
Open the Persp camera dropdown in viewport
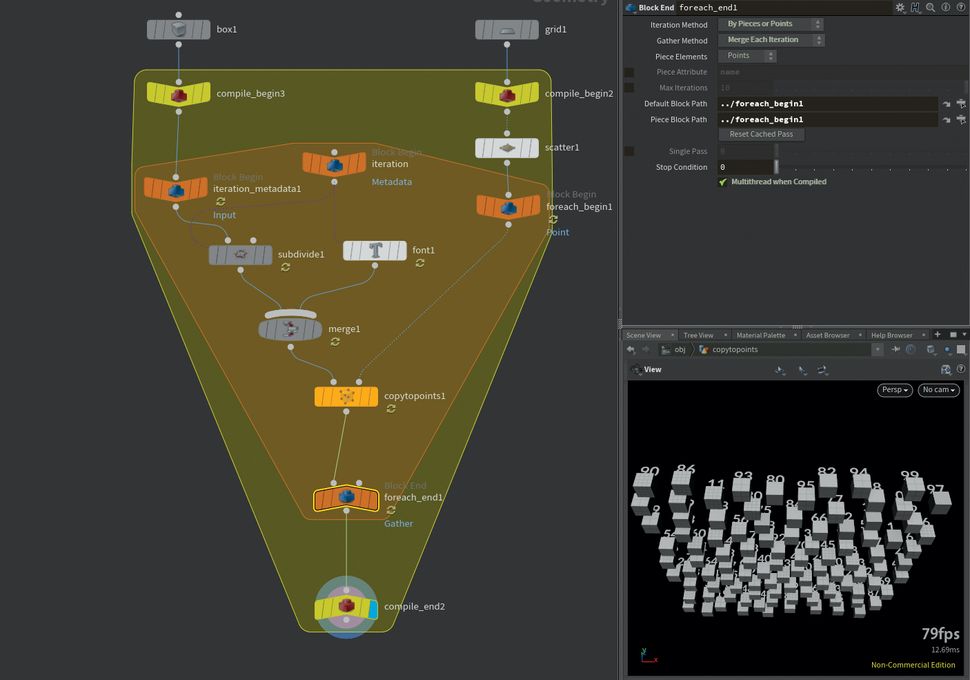click(x=894, y=390)
